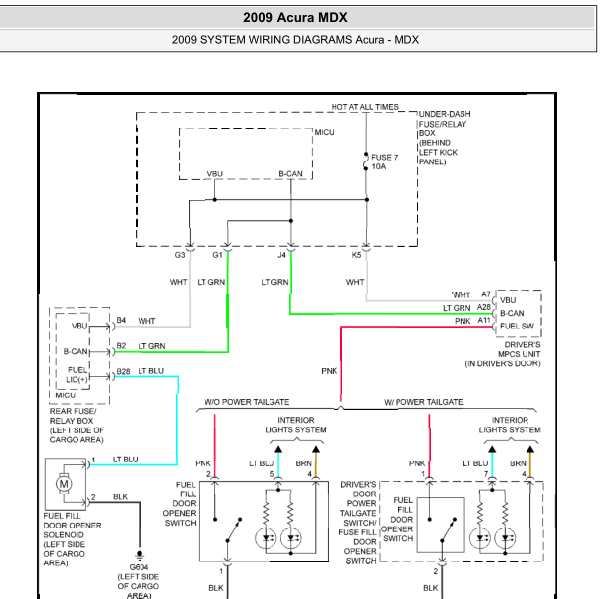Click connector pin label "K5"
The image size is (600, 599).
point(356,255)
